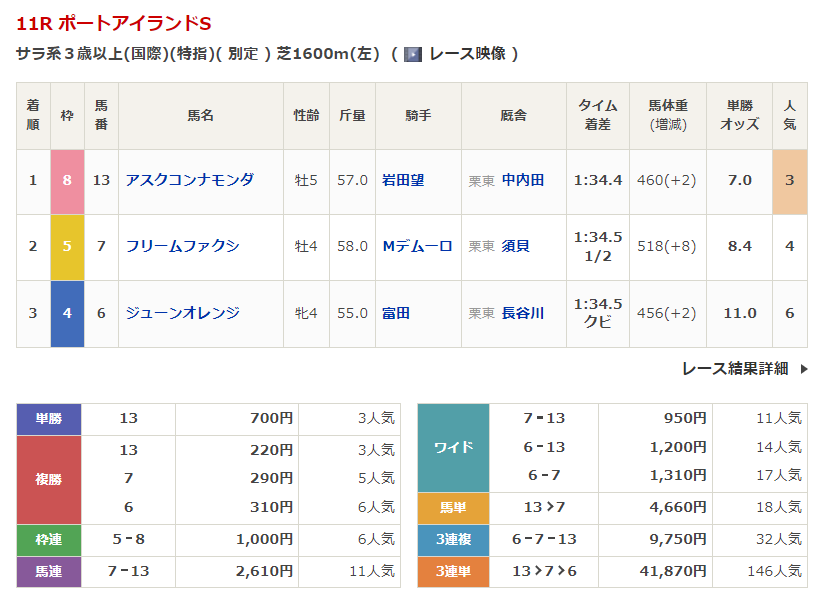
Task: Click the race video icon
Action: click(x=412, y=54)
